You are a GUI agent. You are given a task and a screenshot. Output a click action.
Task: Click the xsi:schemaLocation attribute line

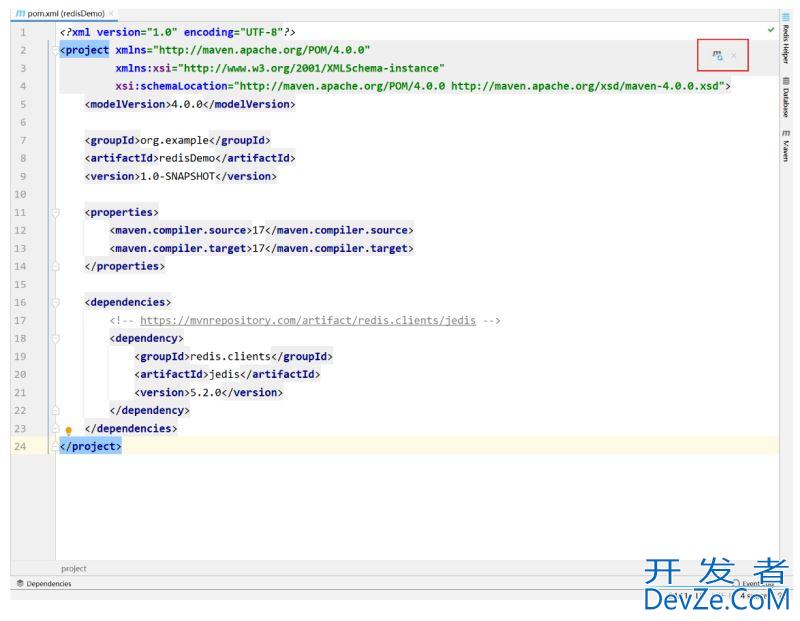tap(422, 86)
